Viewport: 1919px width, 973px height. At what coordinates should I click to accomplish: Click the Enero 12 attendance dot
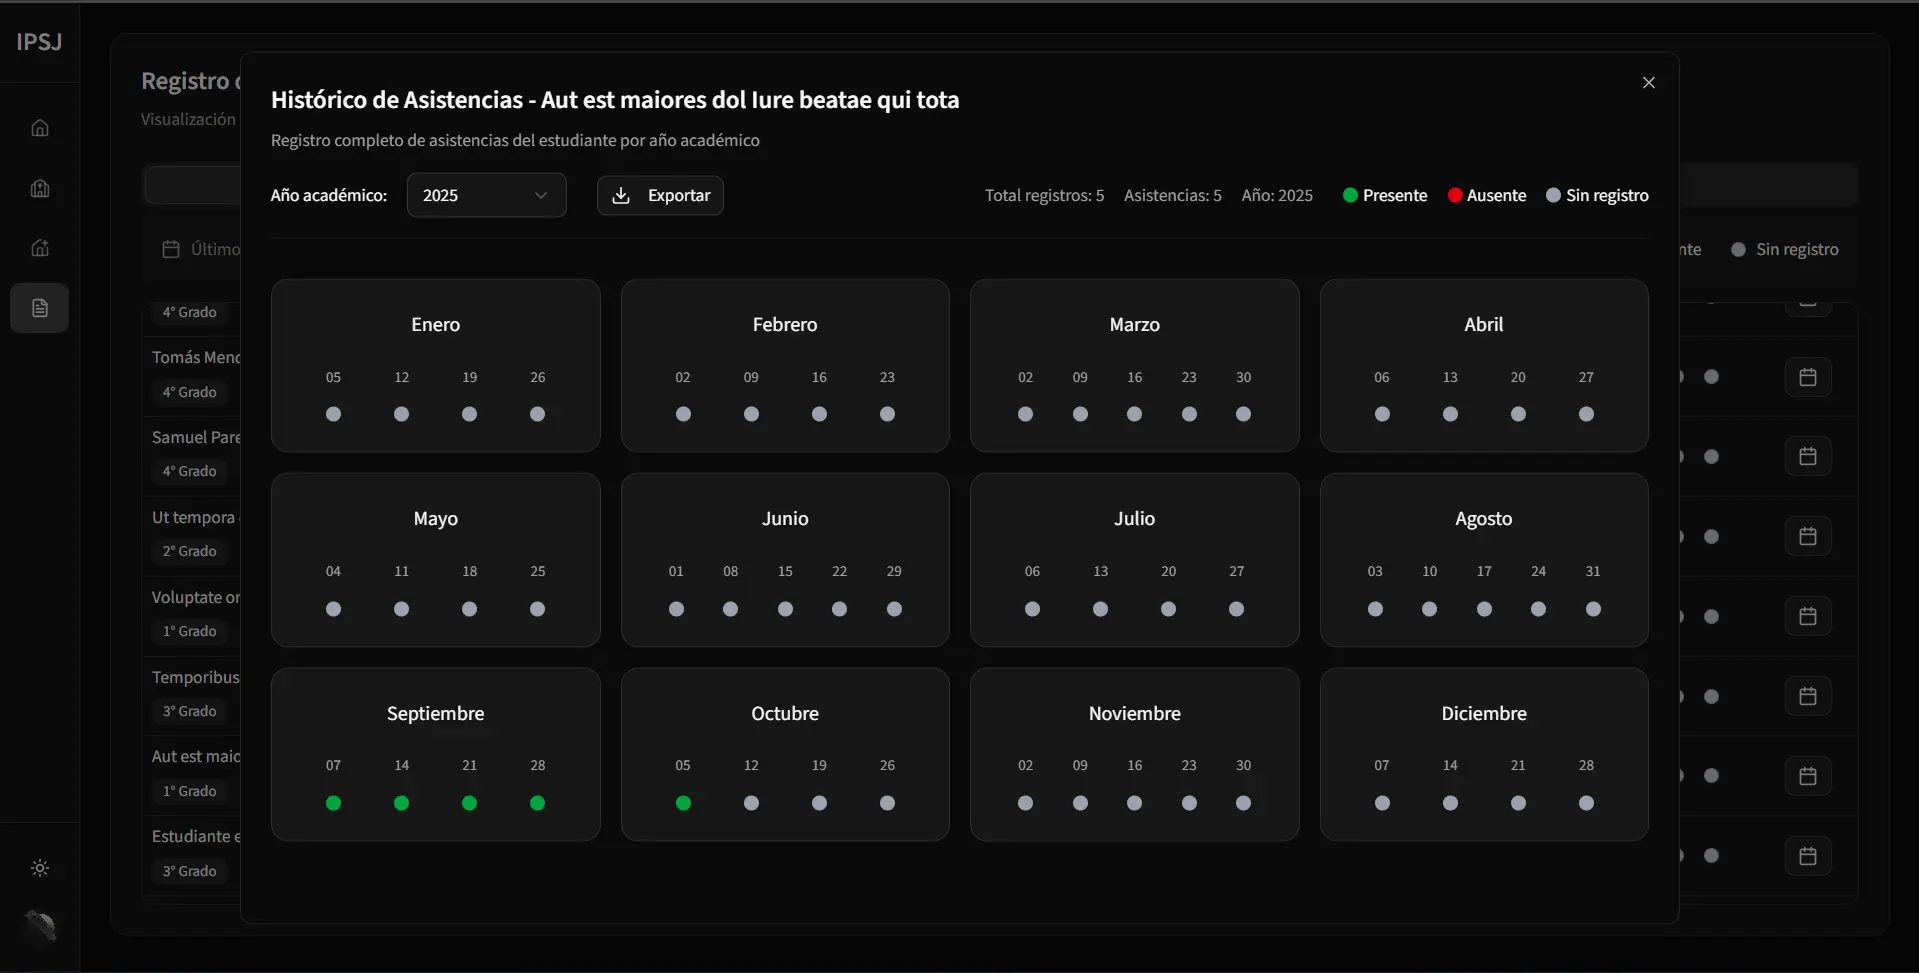click(401, 414)
